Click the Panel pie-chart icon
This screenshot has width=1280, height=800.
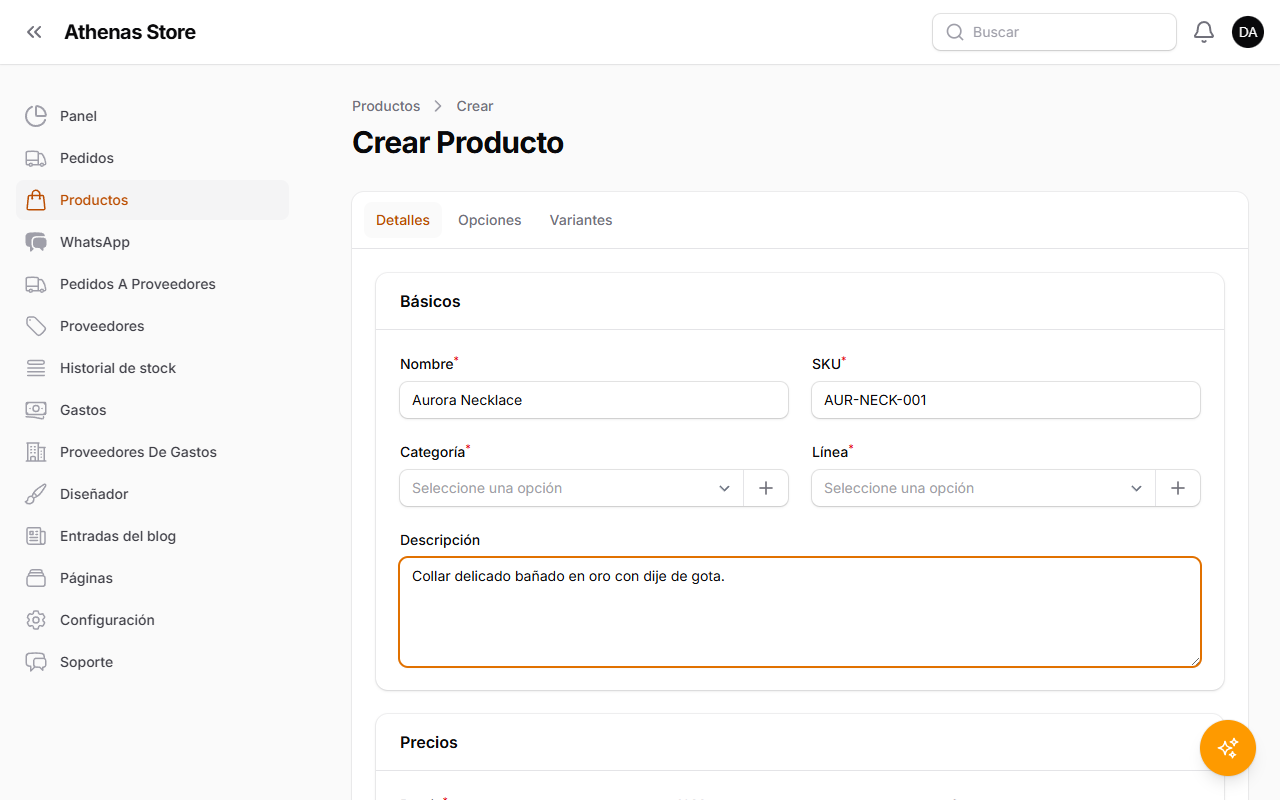(36, 116)
